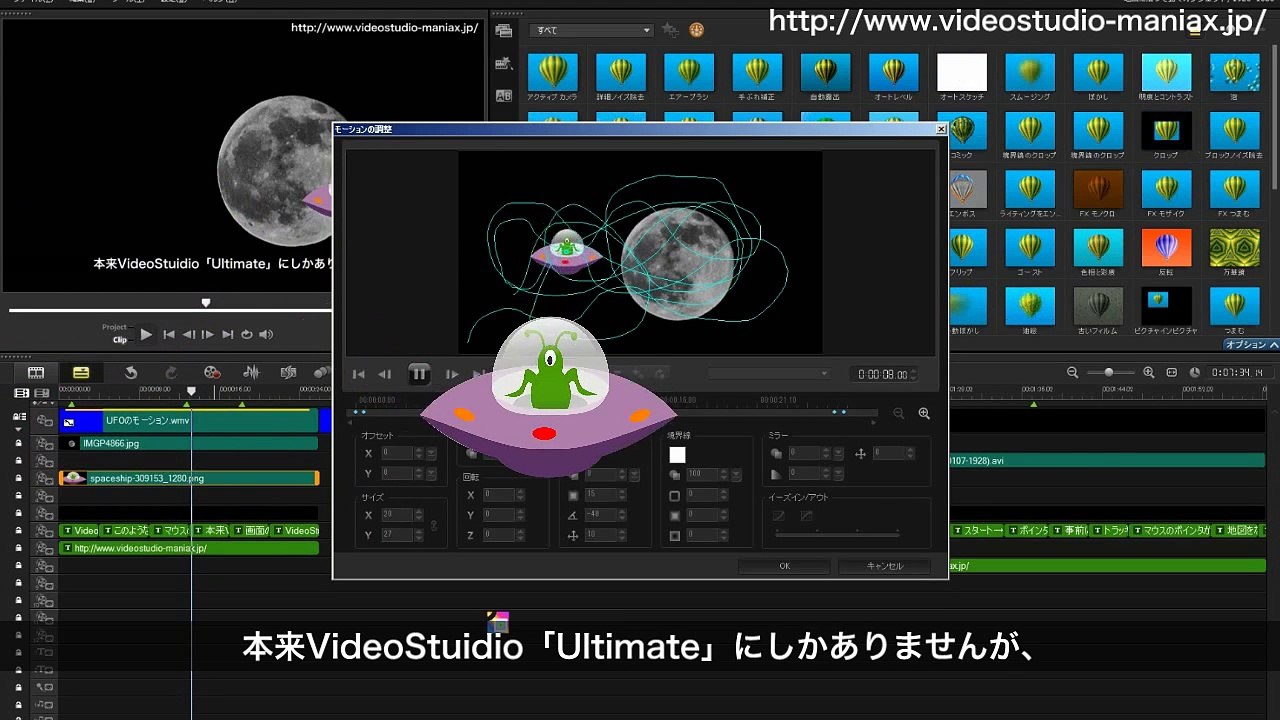Image resolution: width=1280 pixels, height=720 pixels.
Task: Expand the オプション panel
Action: coord(1251,344)
